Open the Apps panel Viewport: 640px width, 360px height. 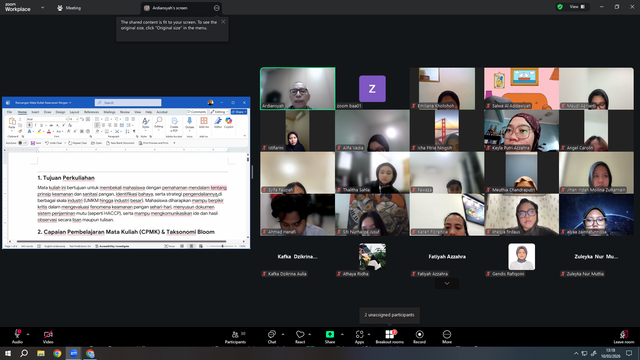[359, 337]
